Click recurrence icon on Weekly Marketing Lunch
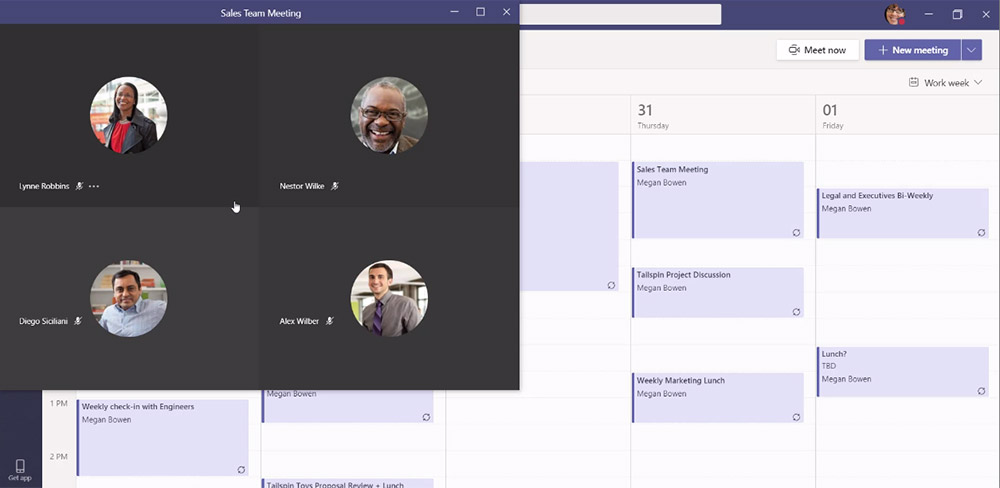 click(796, 416)
